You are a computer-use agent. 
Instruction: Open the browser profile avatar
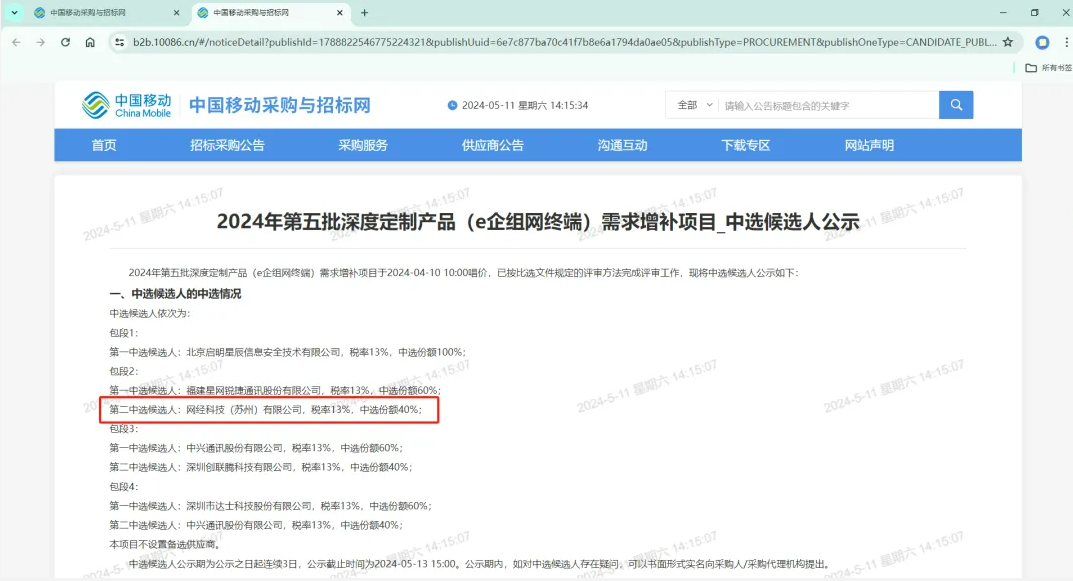1041,42
